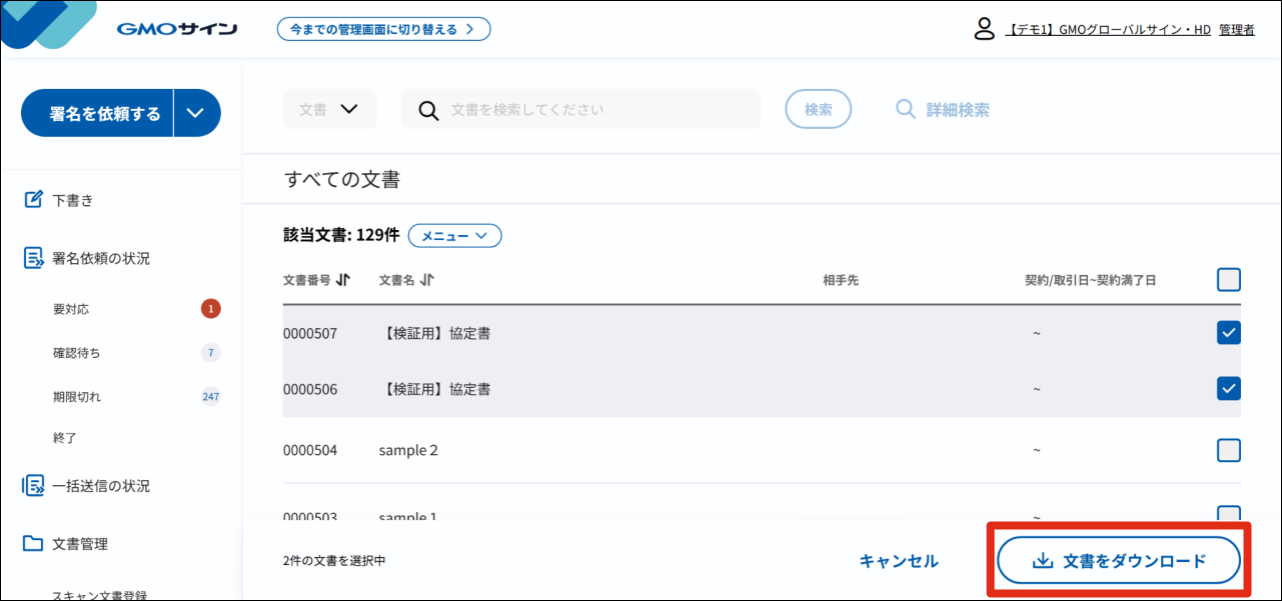The height and width of the screenshot is (601, 1282).
Task: Expand the signature request dropdown arrow
Action: pyautogui.click(x=196, y=113)
